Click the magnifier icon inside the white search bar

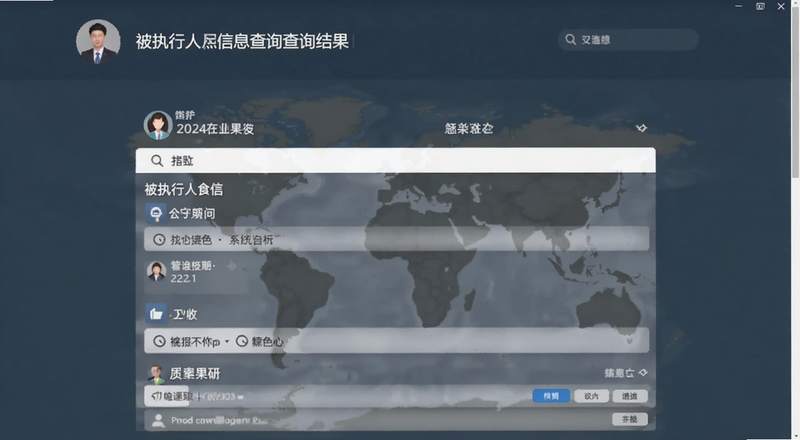pos(157,161)
